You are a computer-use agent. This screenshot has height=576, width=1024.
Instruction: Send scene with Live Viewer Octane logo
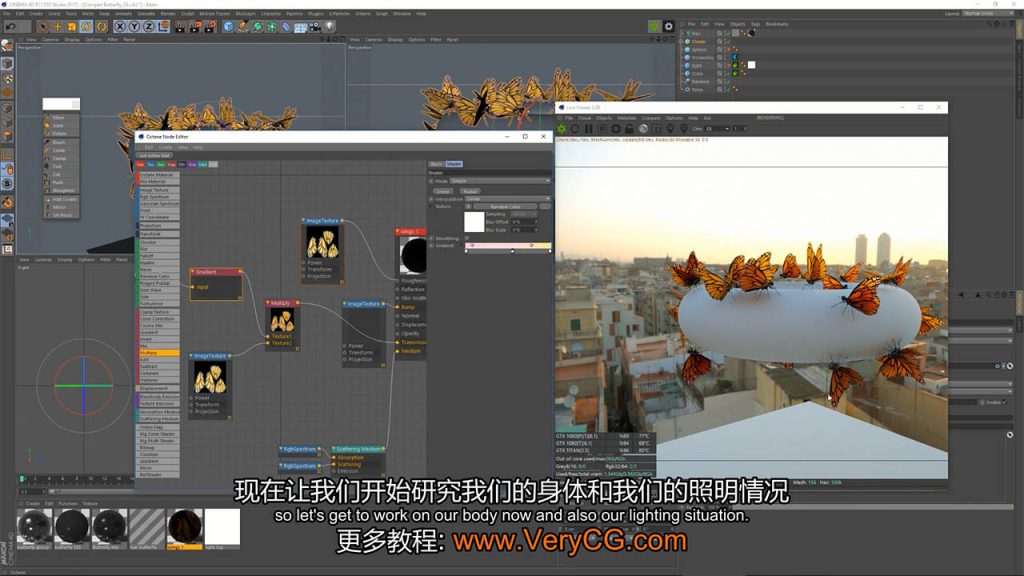pyautogui.click(x=562, y=129)
